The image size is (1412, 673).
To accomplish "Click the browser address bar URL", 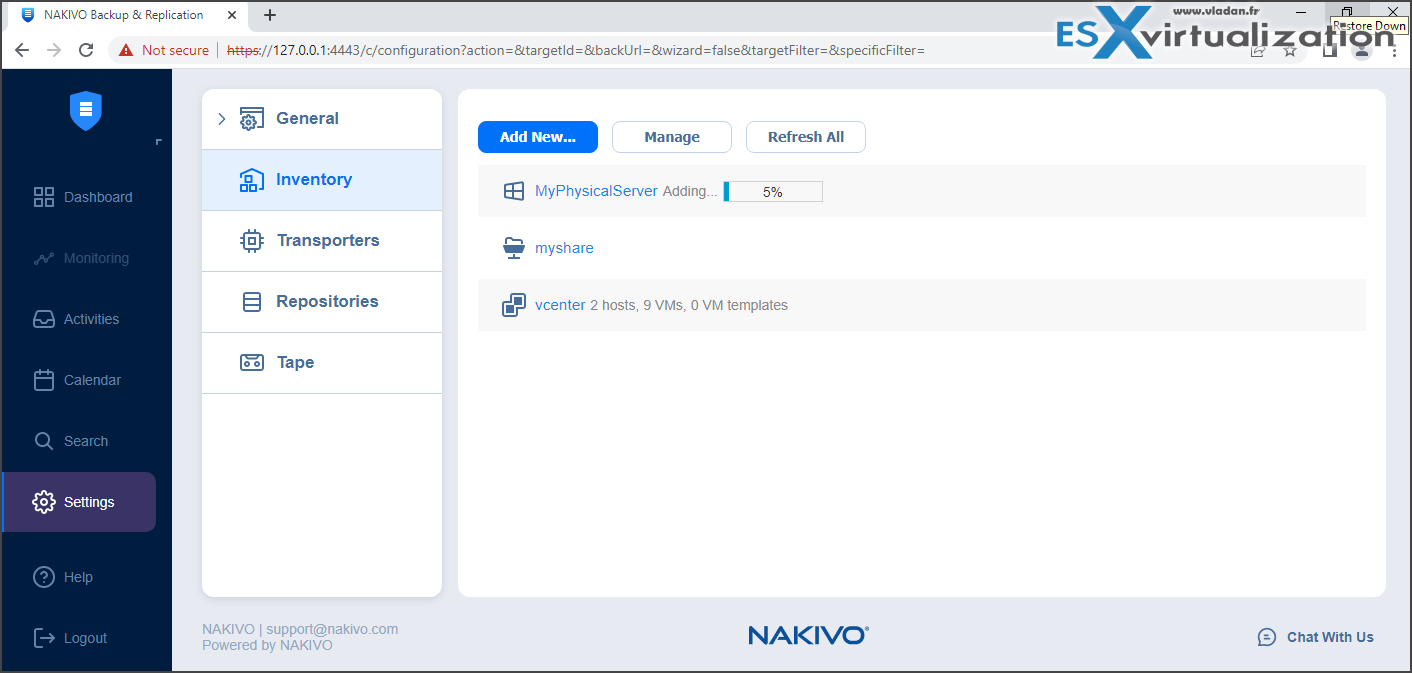I will (x=575, y=50).
